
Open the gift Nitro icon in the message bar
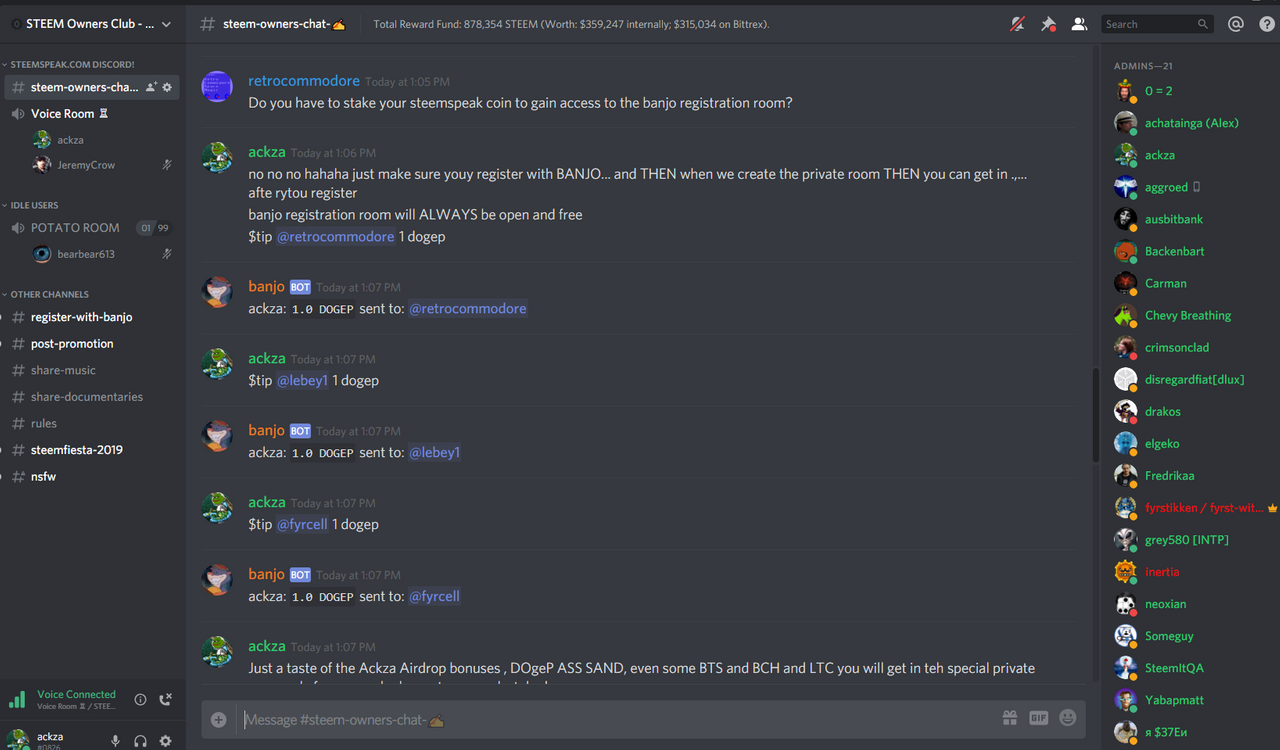pyautogui.click(x=1010, y=718)
